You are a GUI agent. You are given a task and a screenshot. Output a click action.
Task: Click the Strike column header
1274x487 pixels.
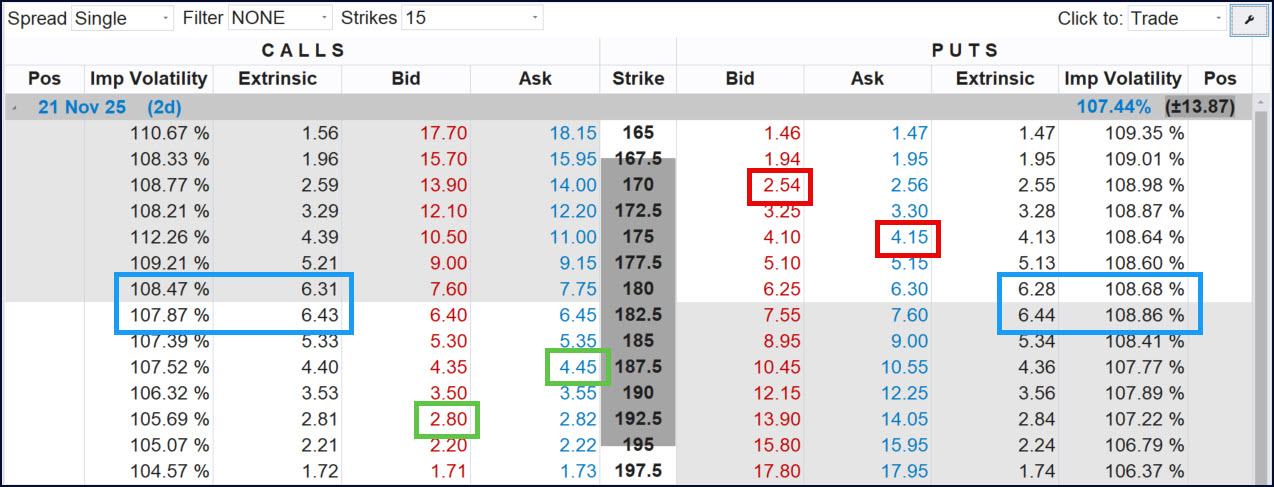pyautogui.click(x=638, y=78)
